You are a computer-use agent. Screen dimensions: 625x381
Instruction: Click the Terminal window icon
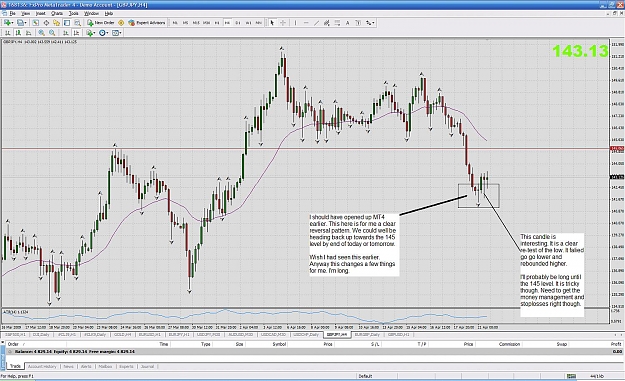[x=67, y=23]
